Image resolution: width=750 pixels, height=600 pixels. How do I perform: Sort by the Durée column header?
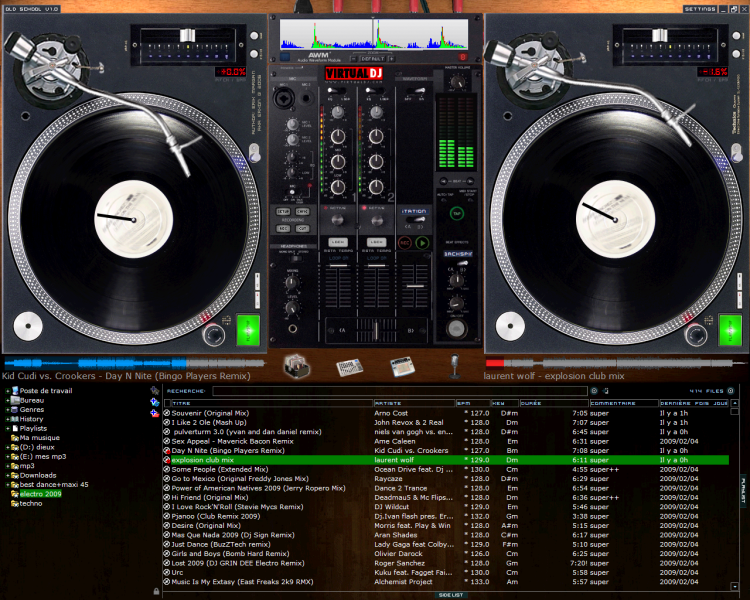coord(554,403)
